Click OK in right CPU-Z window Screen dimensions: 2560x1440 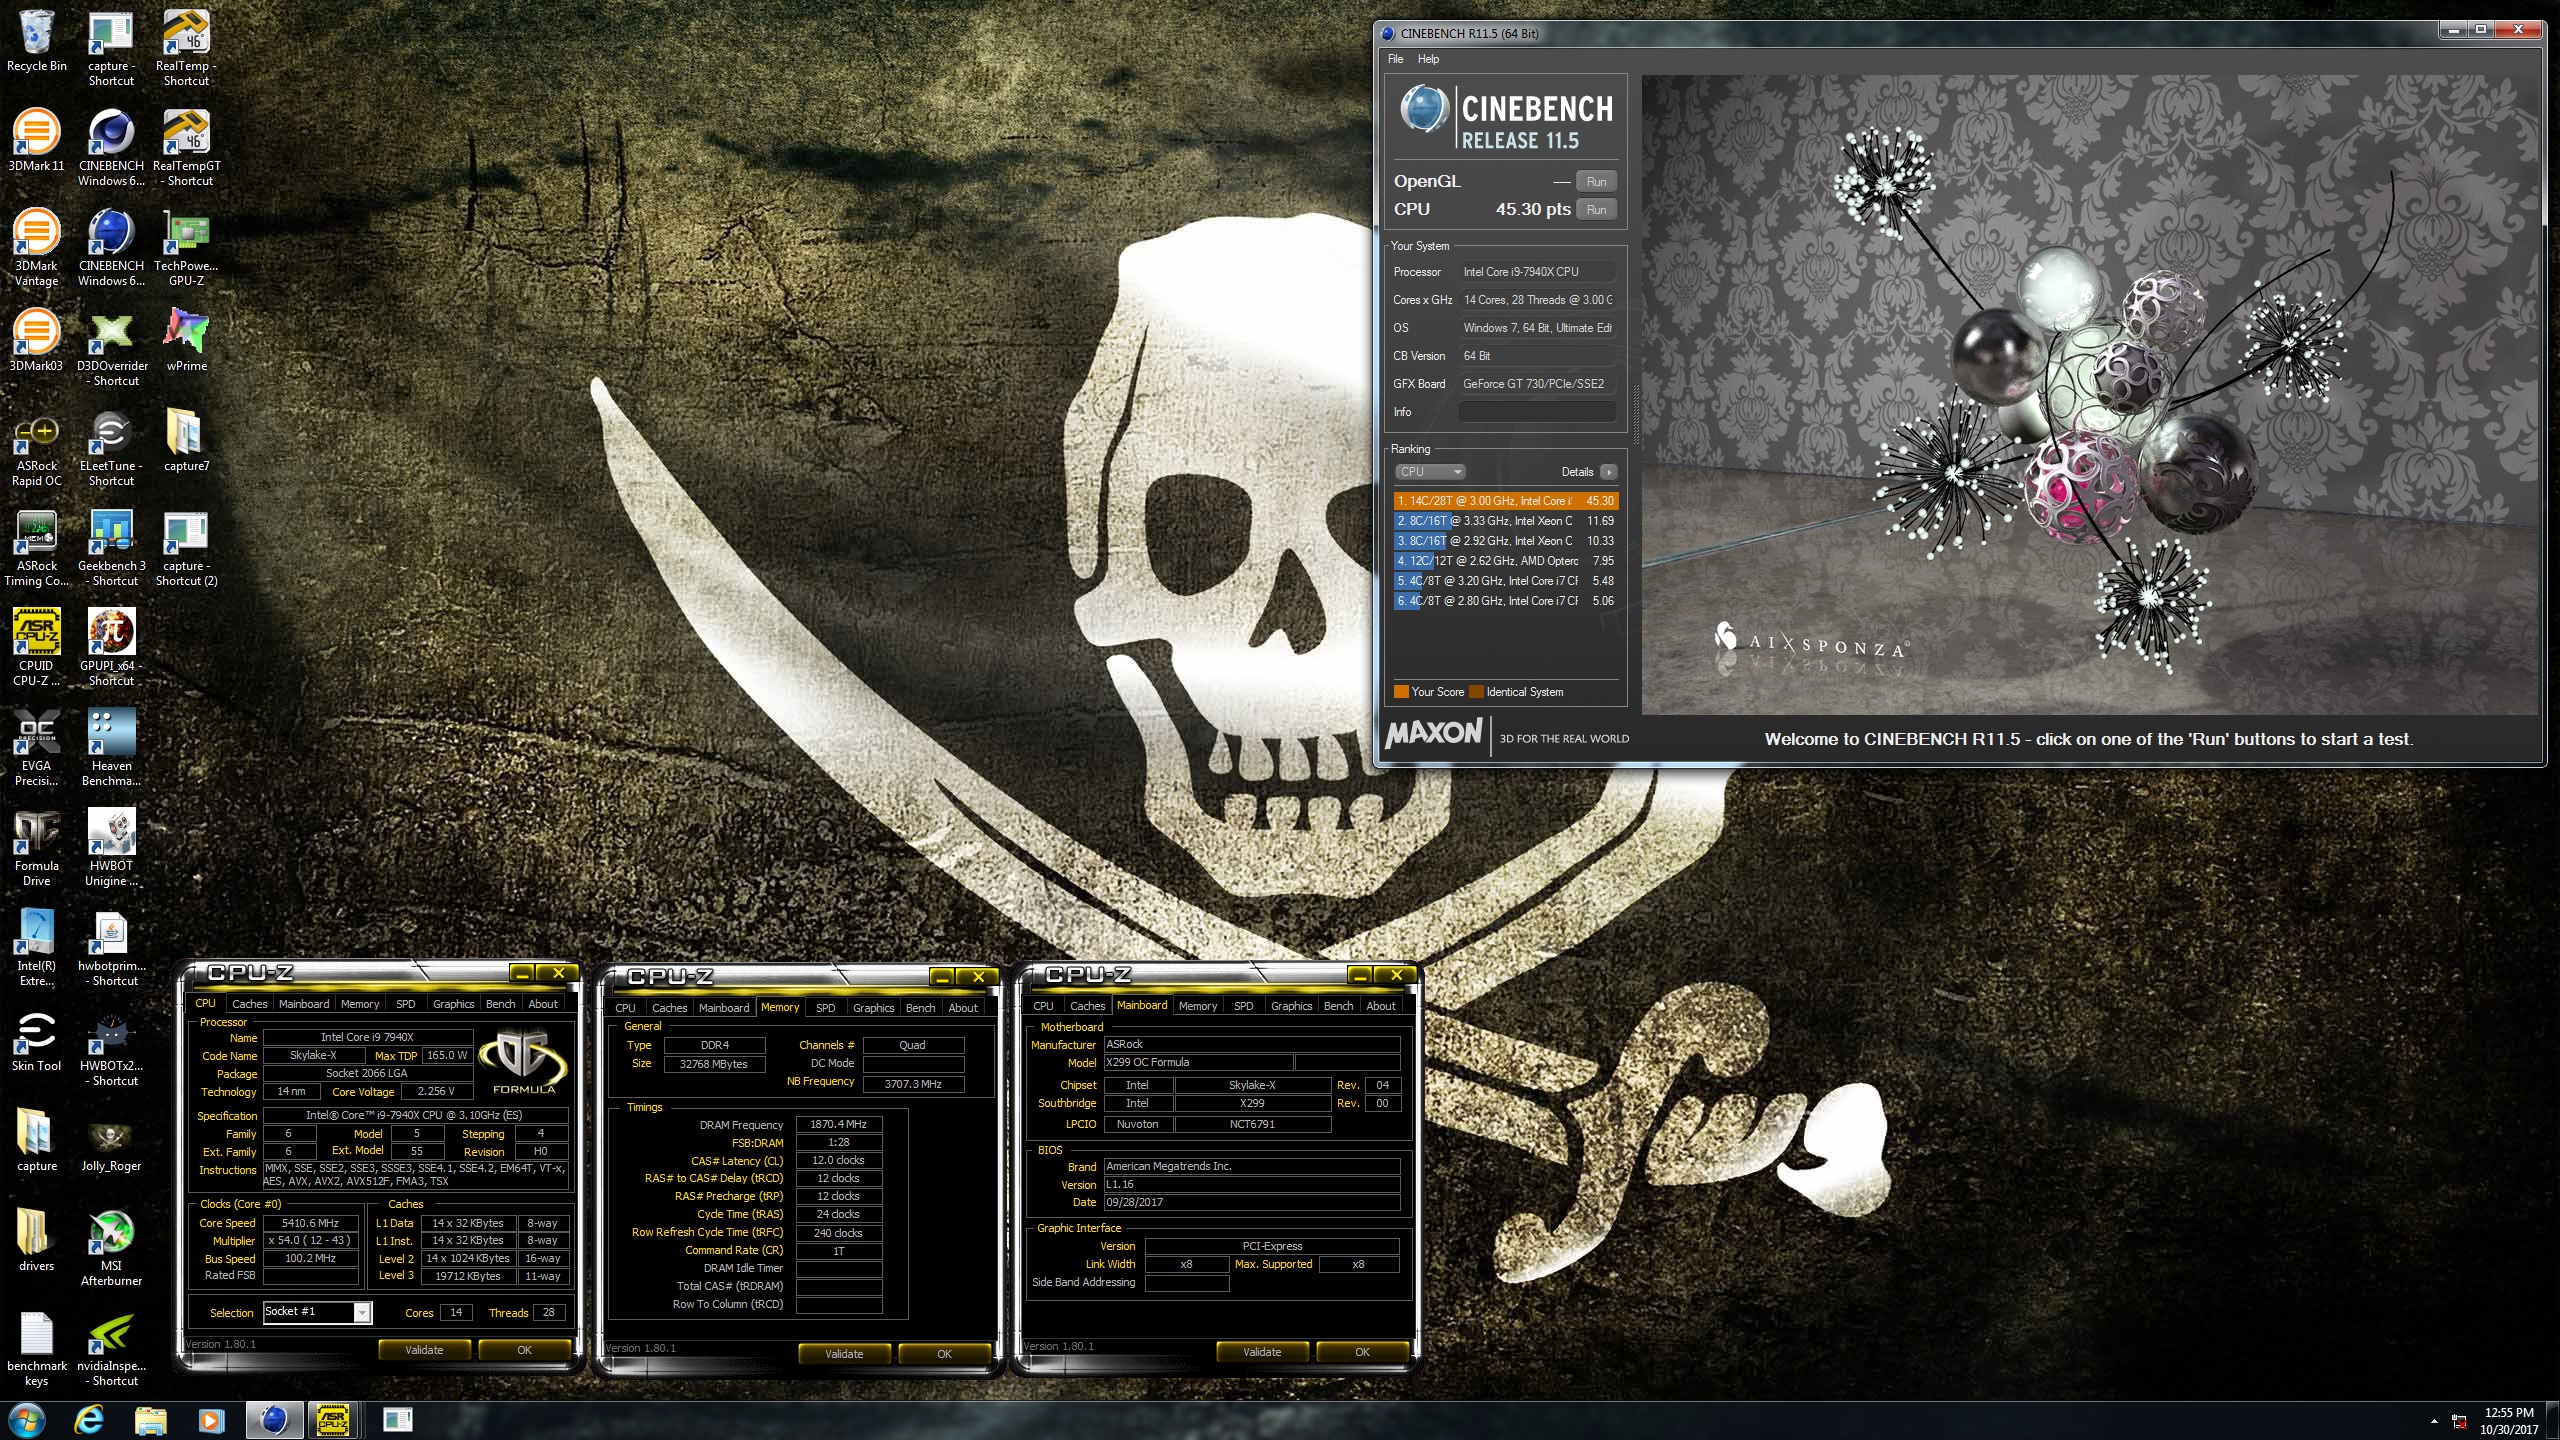(x=1362, y=1352)
